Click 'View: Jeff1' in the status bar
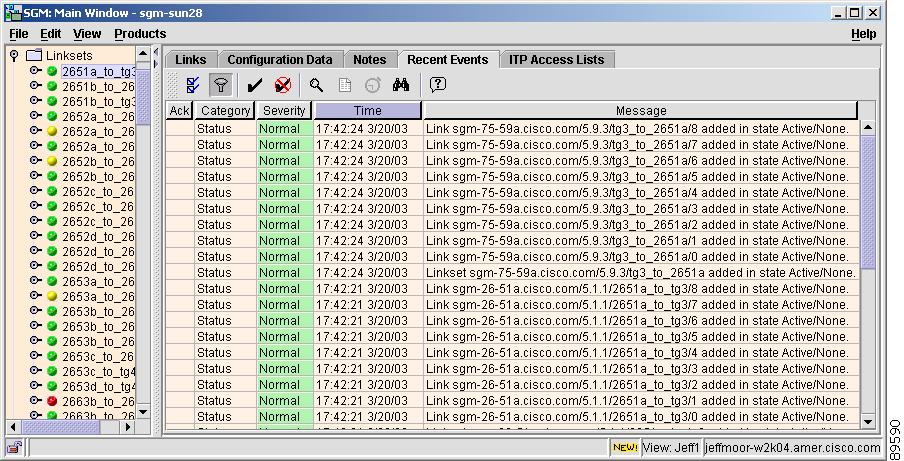This screenshot has width=904, height=461. click(x=671, y=448)
